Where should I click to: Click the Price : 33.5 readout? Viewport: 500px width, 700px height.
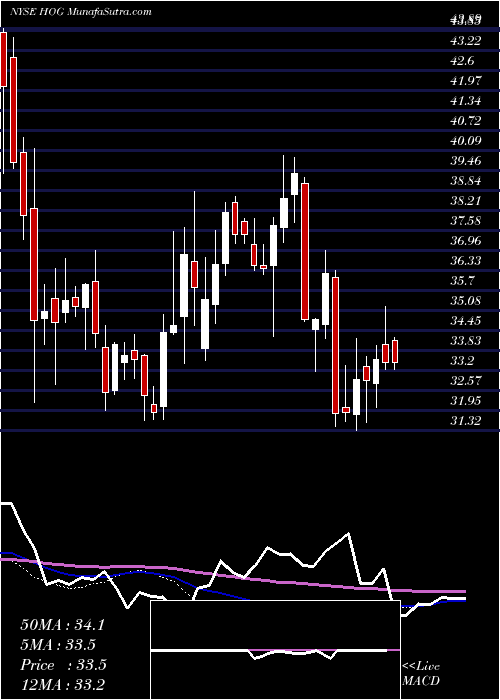(x=63, y=665)
